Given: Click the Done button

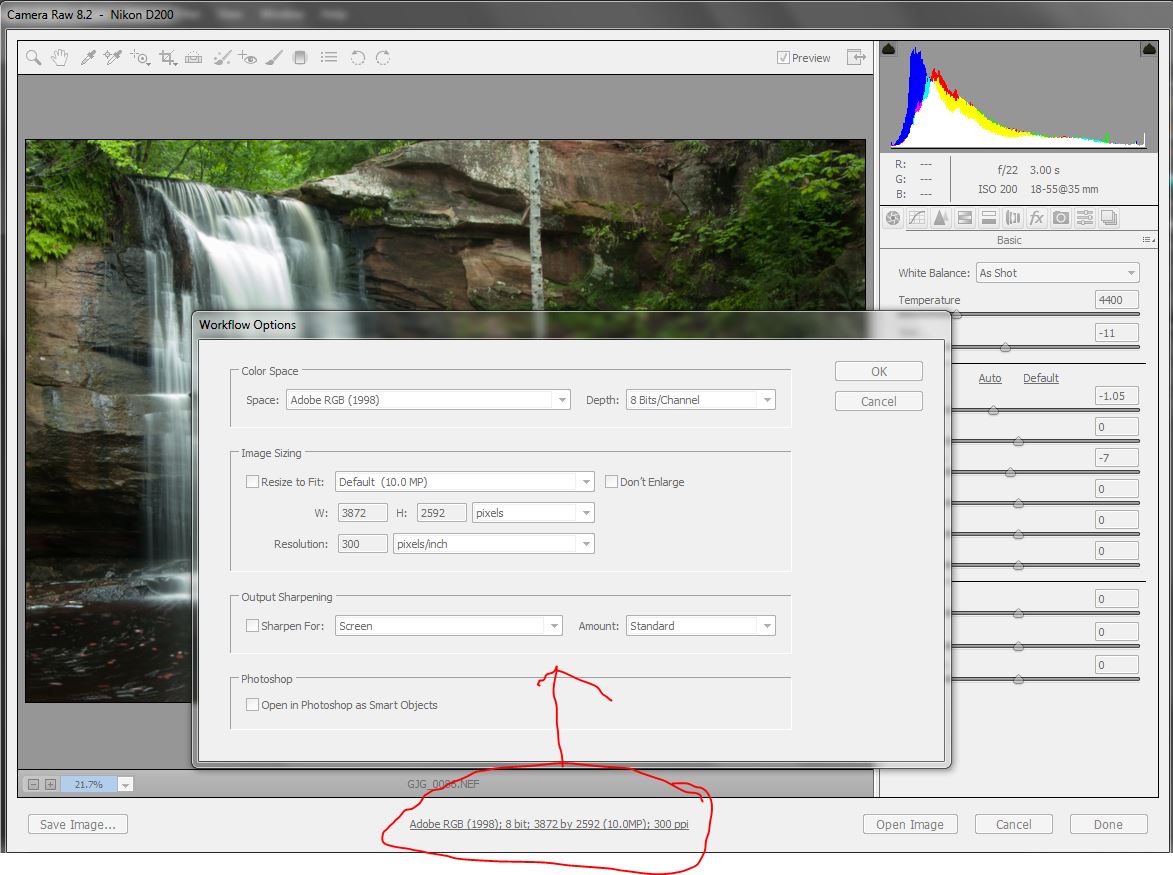Looking at the screenshot, I should [1108, 824].
